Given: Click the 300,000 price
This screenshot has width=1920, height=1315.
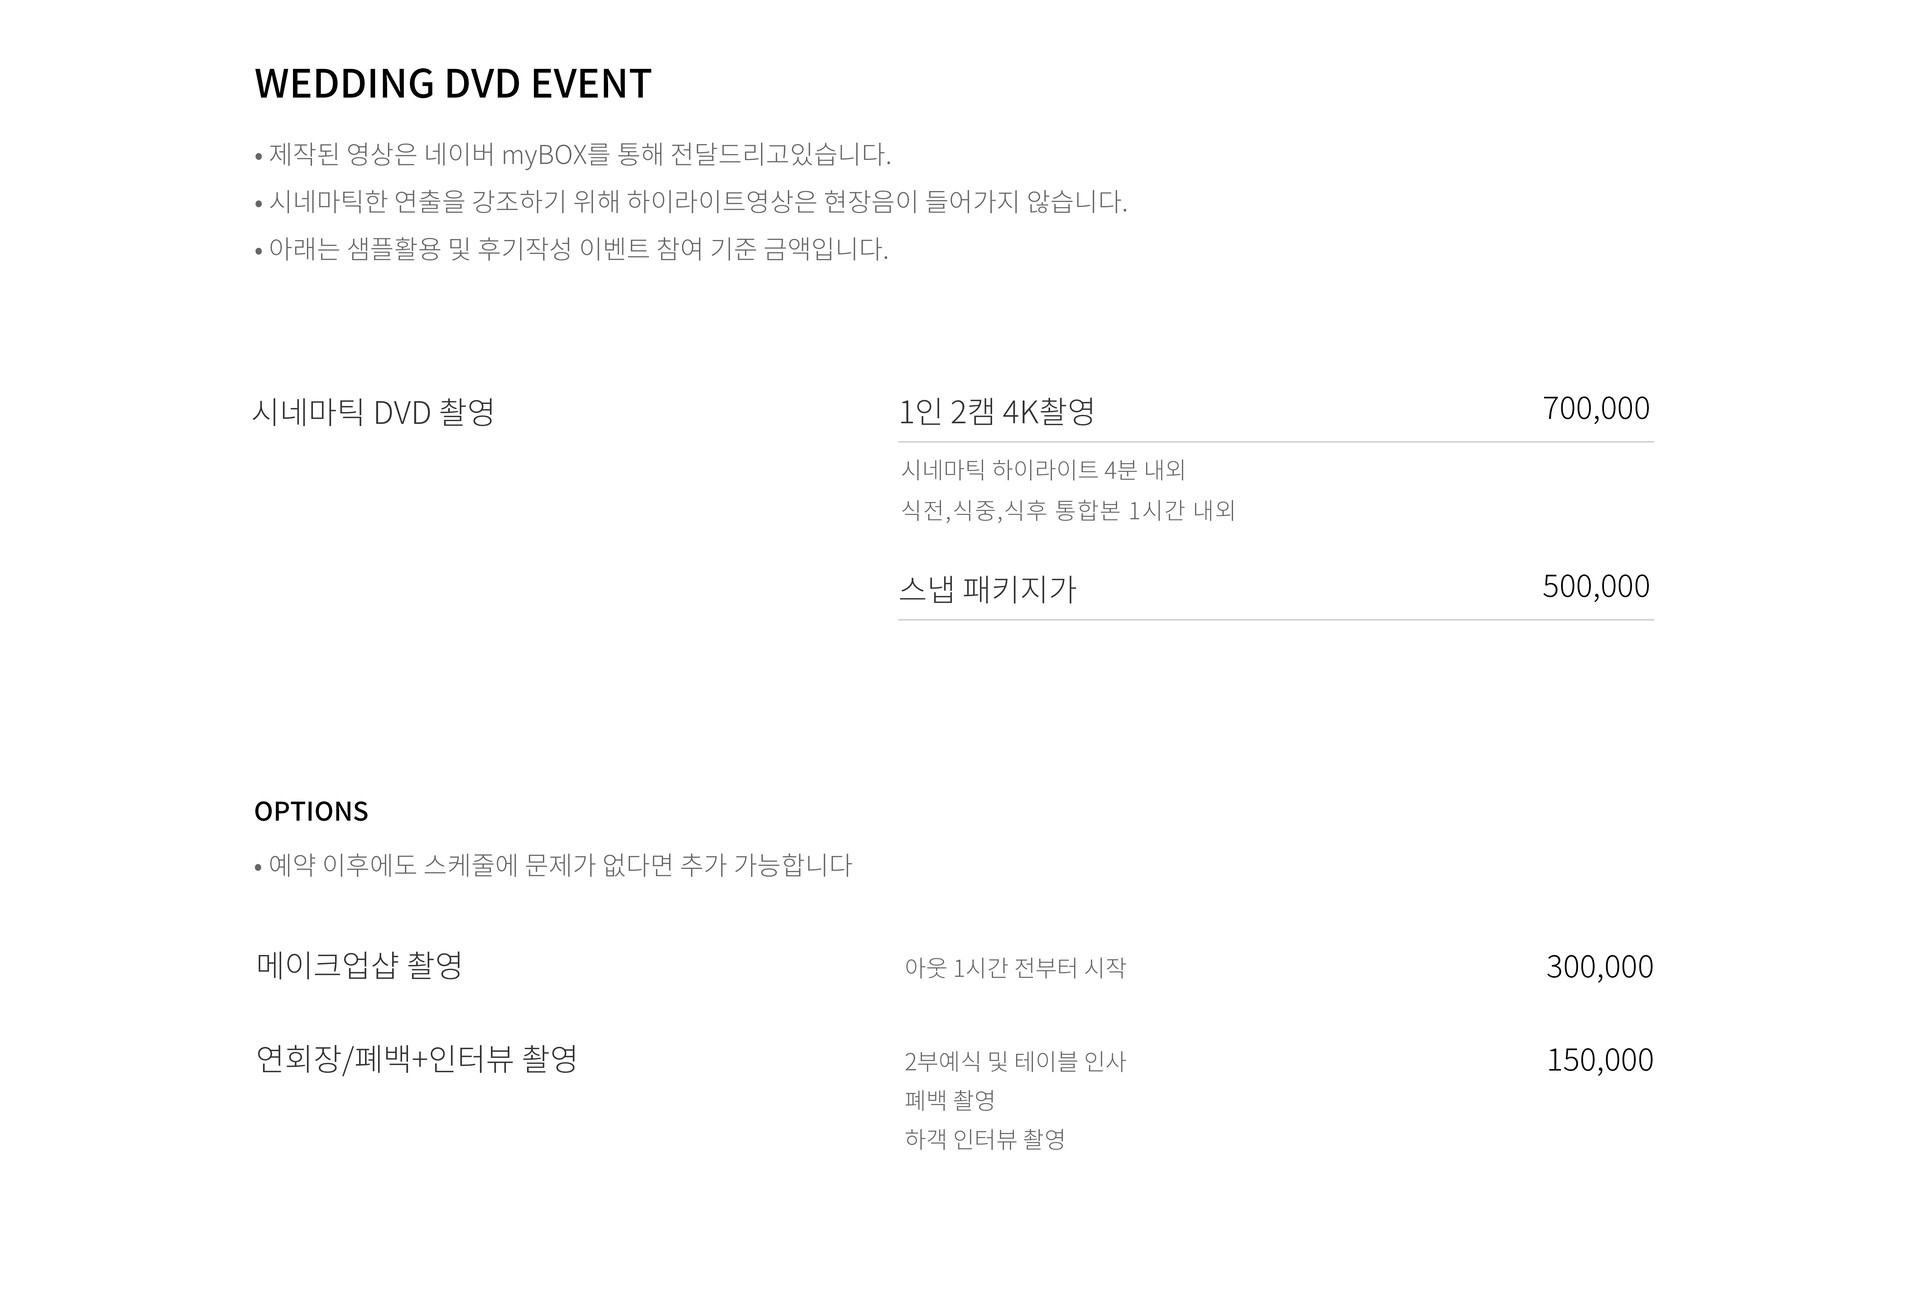Looking at the screenshot, I should 1599,967.
